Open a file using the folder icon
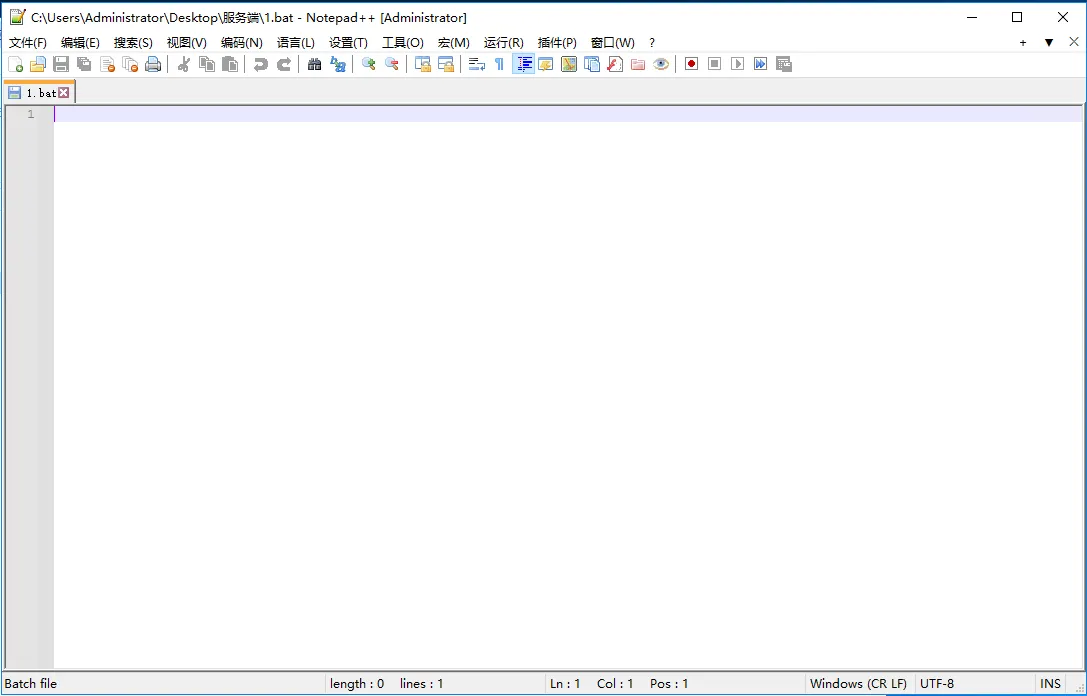The width and height of the screenshot is (1087, 696). pyautogui.click(x=38, y=64)
